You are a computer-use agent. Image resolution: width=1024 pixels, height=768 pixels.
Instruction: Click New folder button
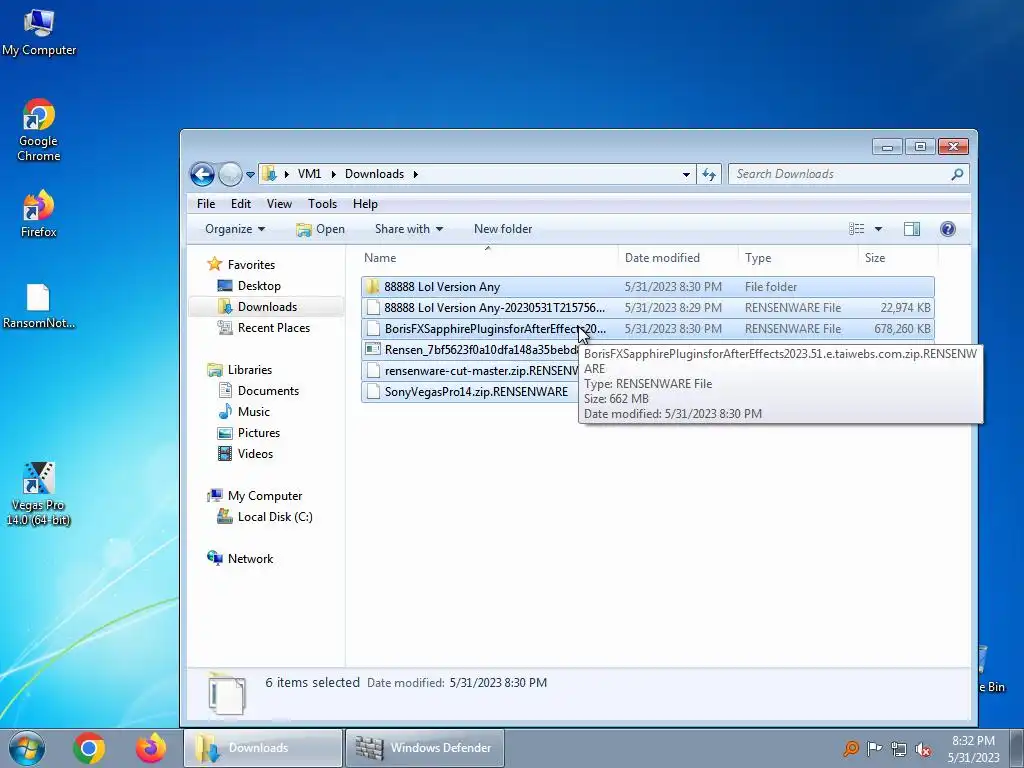click(503, 229)
